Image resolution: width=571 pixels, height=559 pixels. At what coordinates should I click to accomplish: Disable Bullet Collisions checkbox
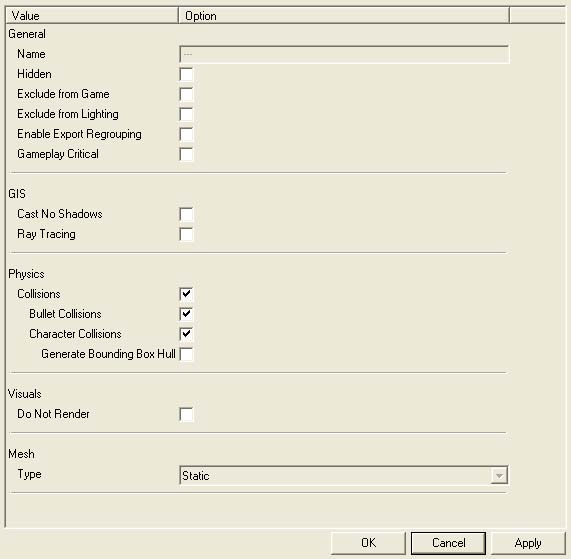186,314
